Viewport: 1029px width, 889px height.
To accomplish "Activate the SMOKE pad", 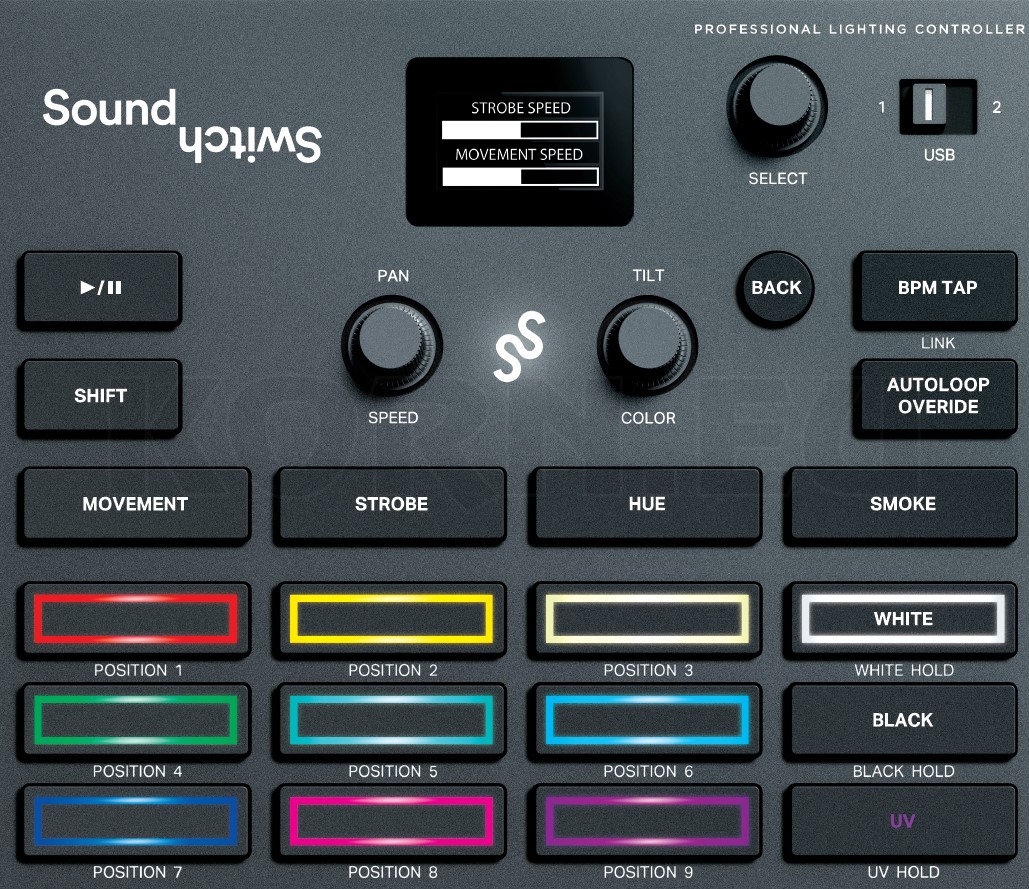I will point(900,504).
